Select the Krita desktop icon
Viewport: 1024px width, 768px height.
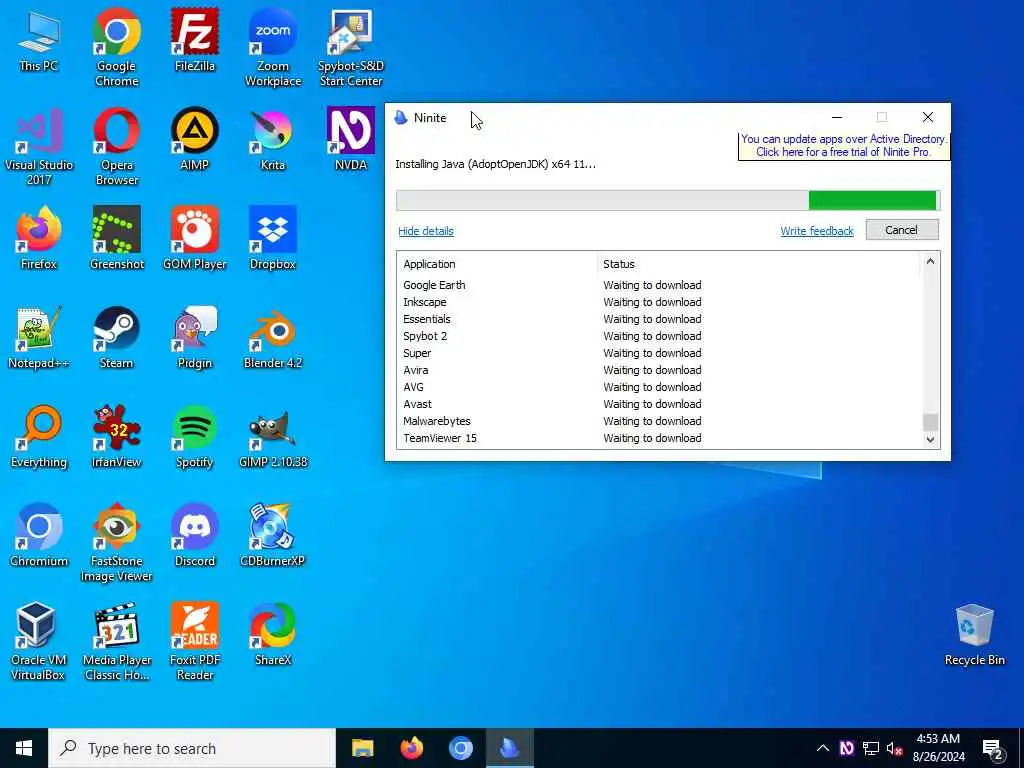click(x=273, y=138)
